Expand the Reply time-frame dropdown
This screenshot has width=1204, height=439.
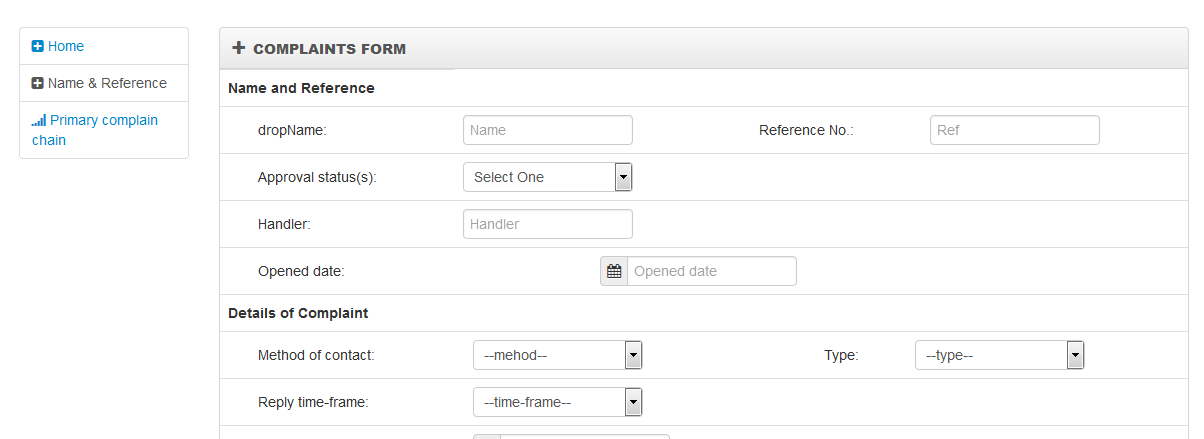click(x=556, y=402)
